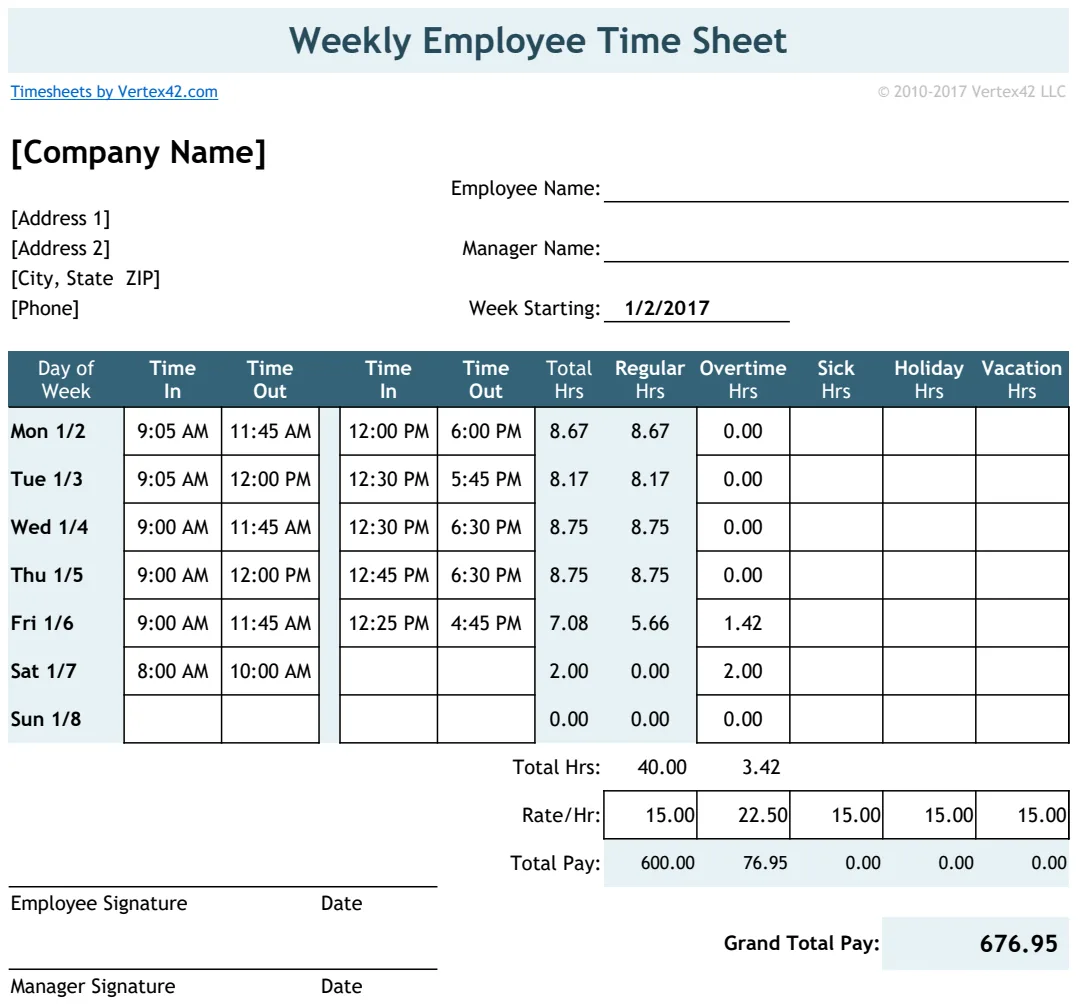This screenshot has height=1006, width=1078.
Task: Click the Wed 1/4 first Time Out 11:45 AM
Action: [x=270, y=527]
